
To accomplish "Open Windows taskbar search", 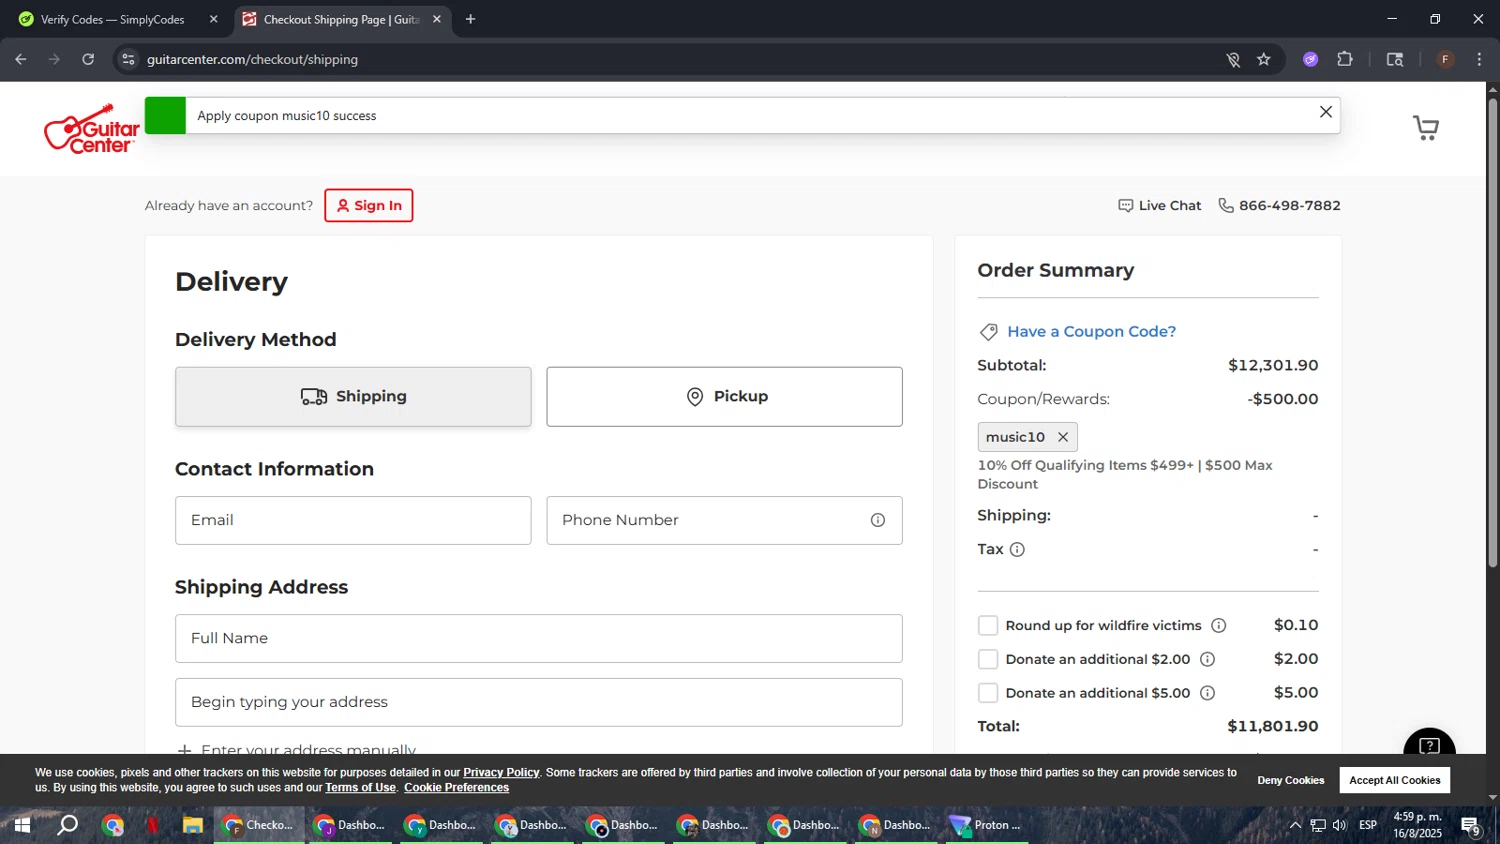I will (x=67, y=826).
